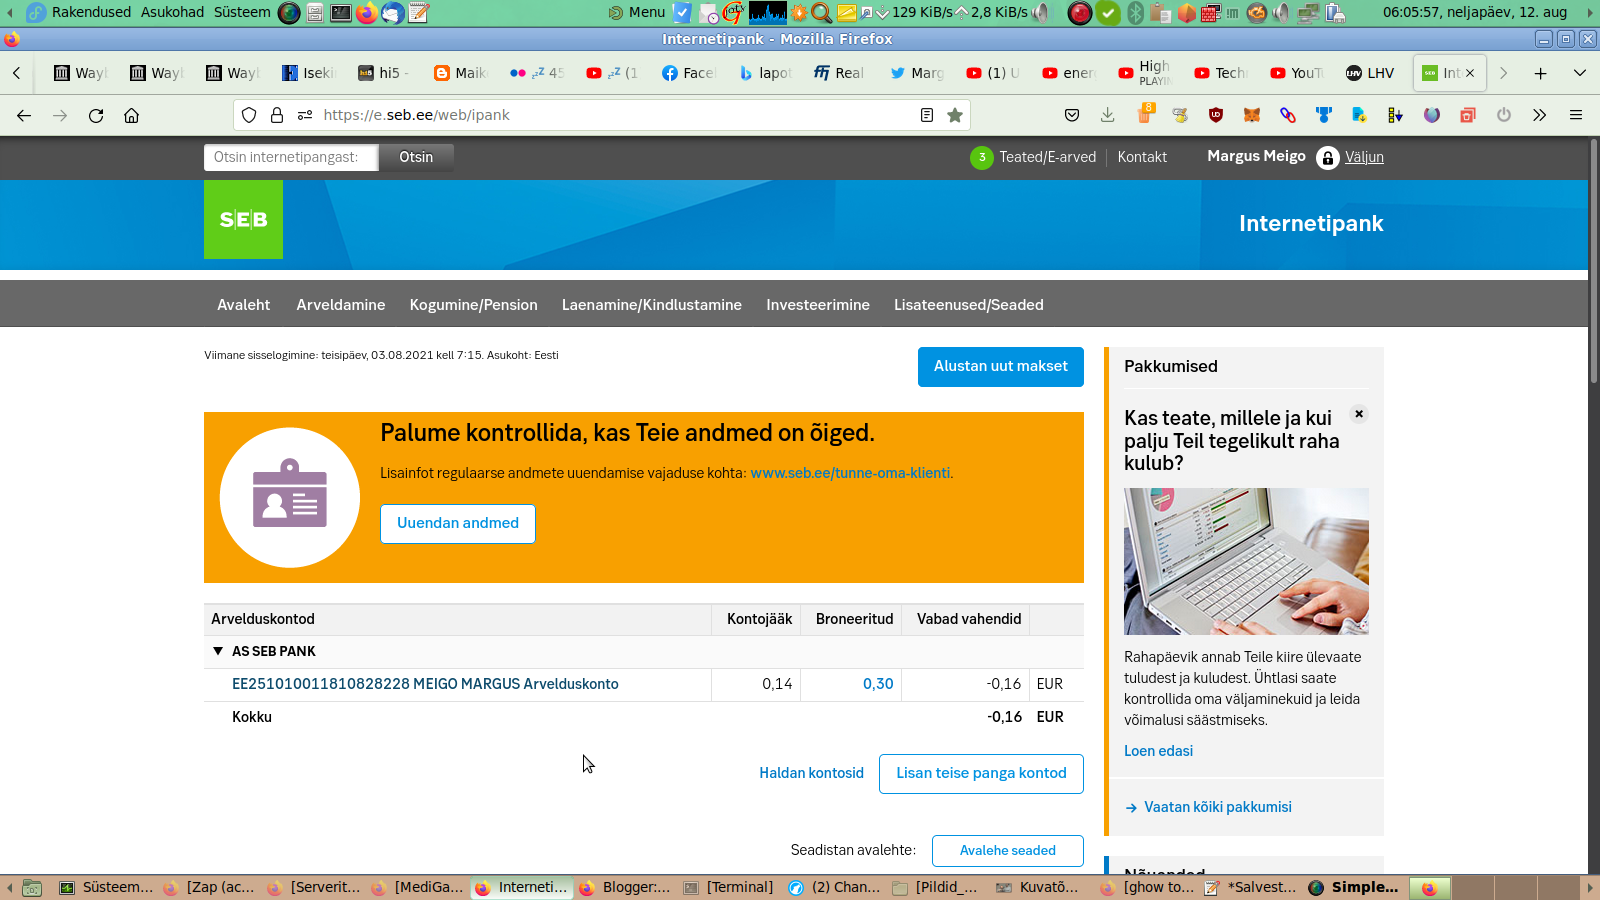The image size is (1600, 900).
Task: Click the orange trash extension with badge 8
Action: tap(1144, 114)
